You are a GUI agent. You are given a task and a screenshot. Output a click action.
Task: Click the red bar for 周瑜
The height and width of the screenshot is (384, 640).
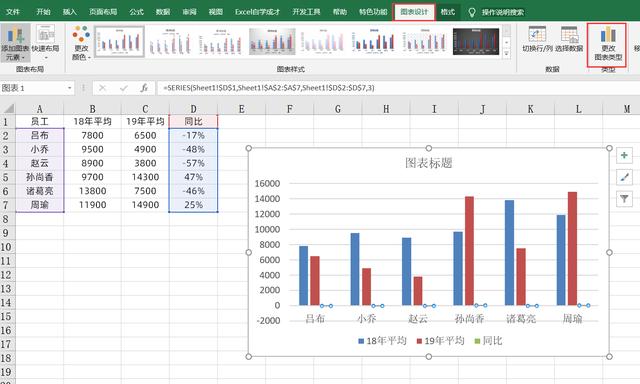coord(572,249)
